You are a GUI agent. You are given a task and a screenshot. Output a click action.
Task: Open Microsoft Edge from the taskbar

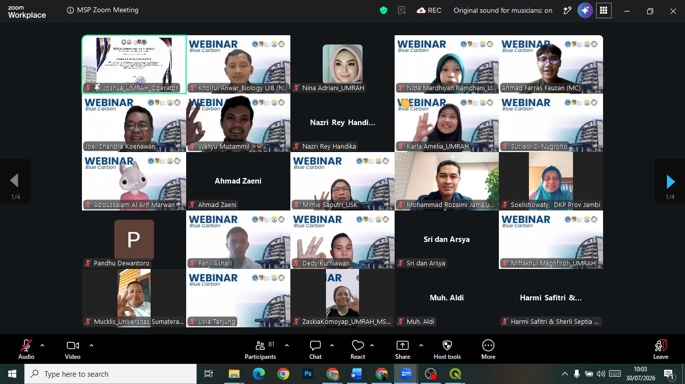point(259,374)
